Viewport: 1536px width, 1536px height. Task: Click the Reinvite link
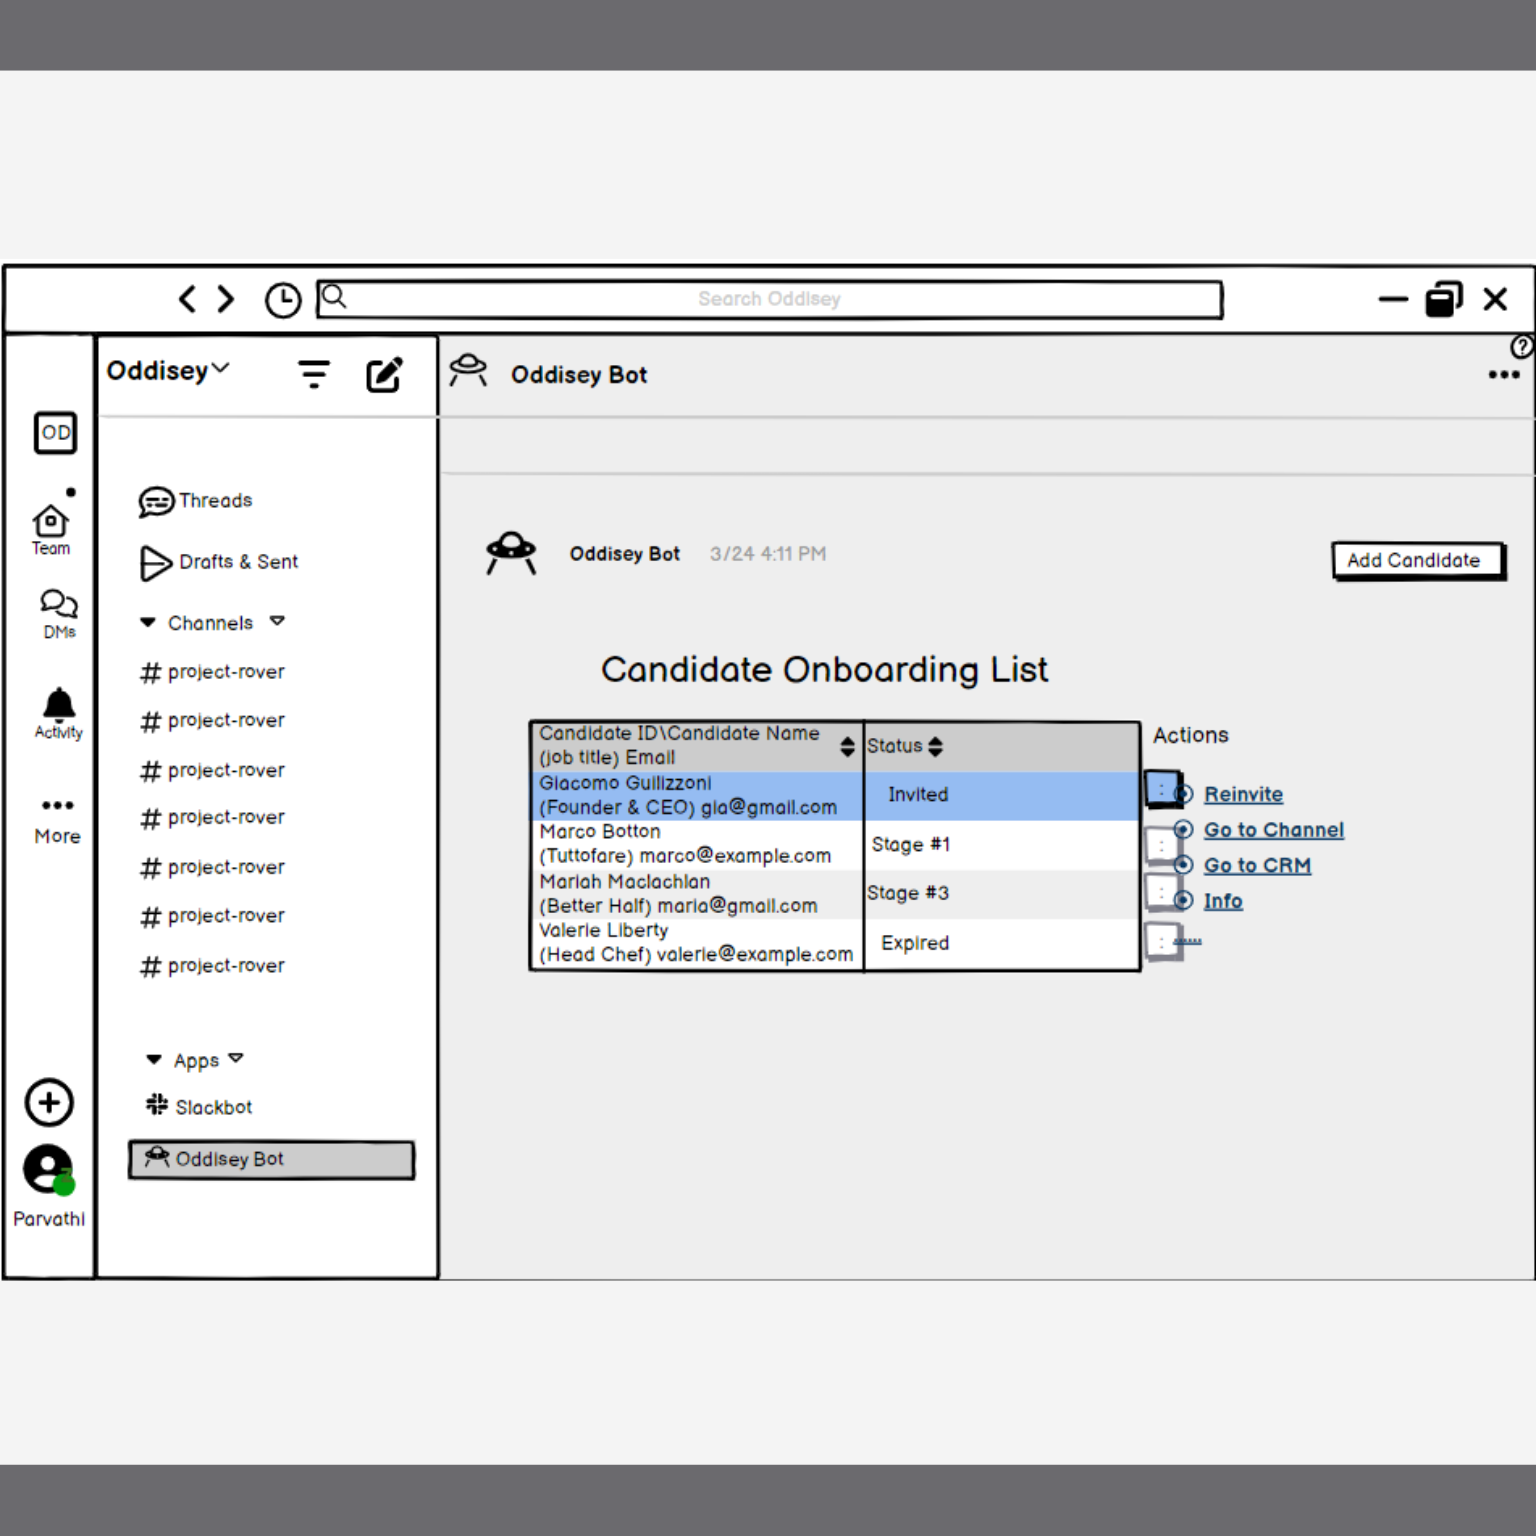click(x=1243, y=794)
